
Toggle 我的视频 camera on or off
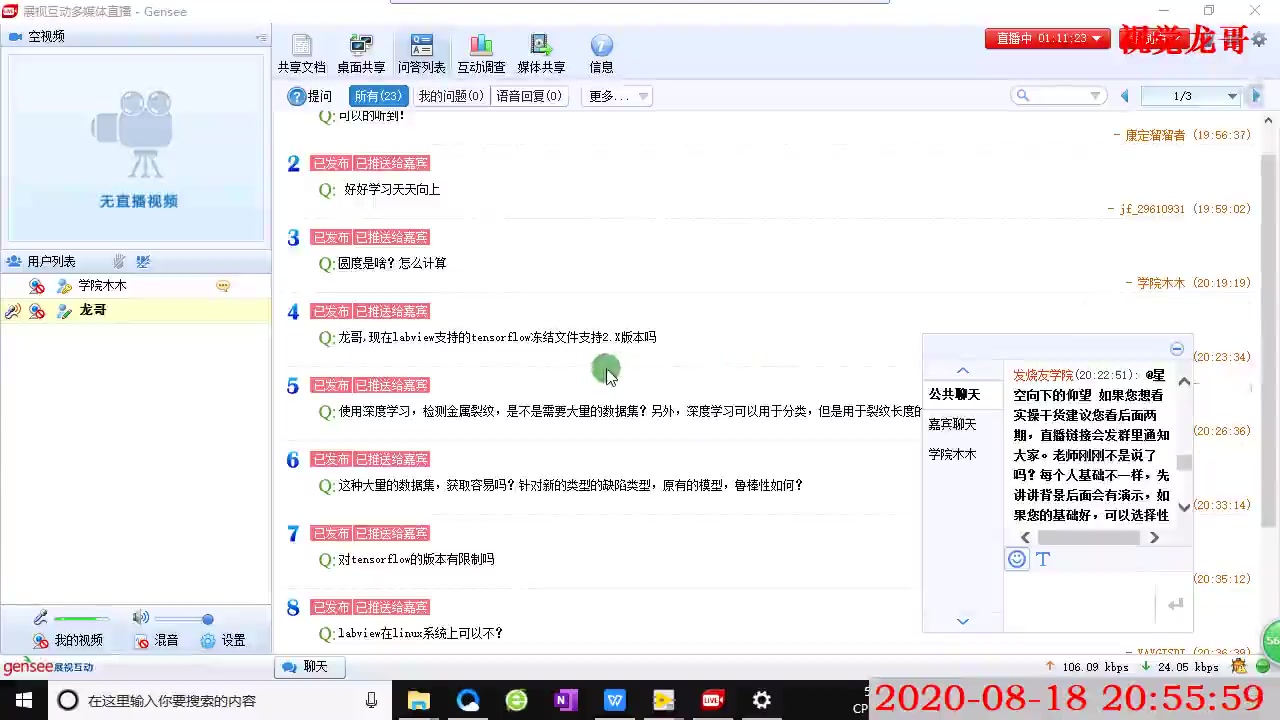tap(68, 640)
